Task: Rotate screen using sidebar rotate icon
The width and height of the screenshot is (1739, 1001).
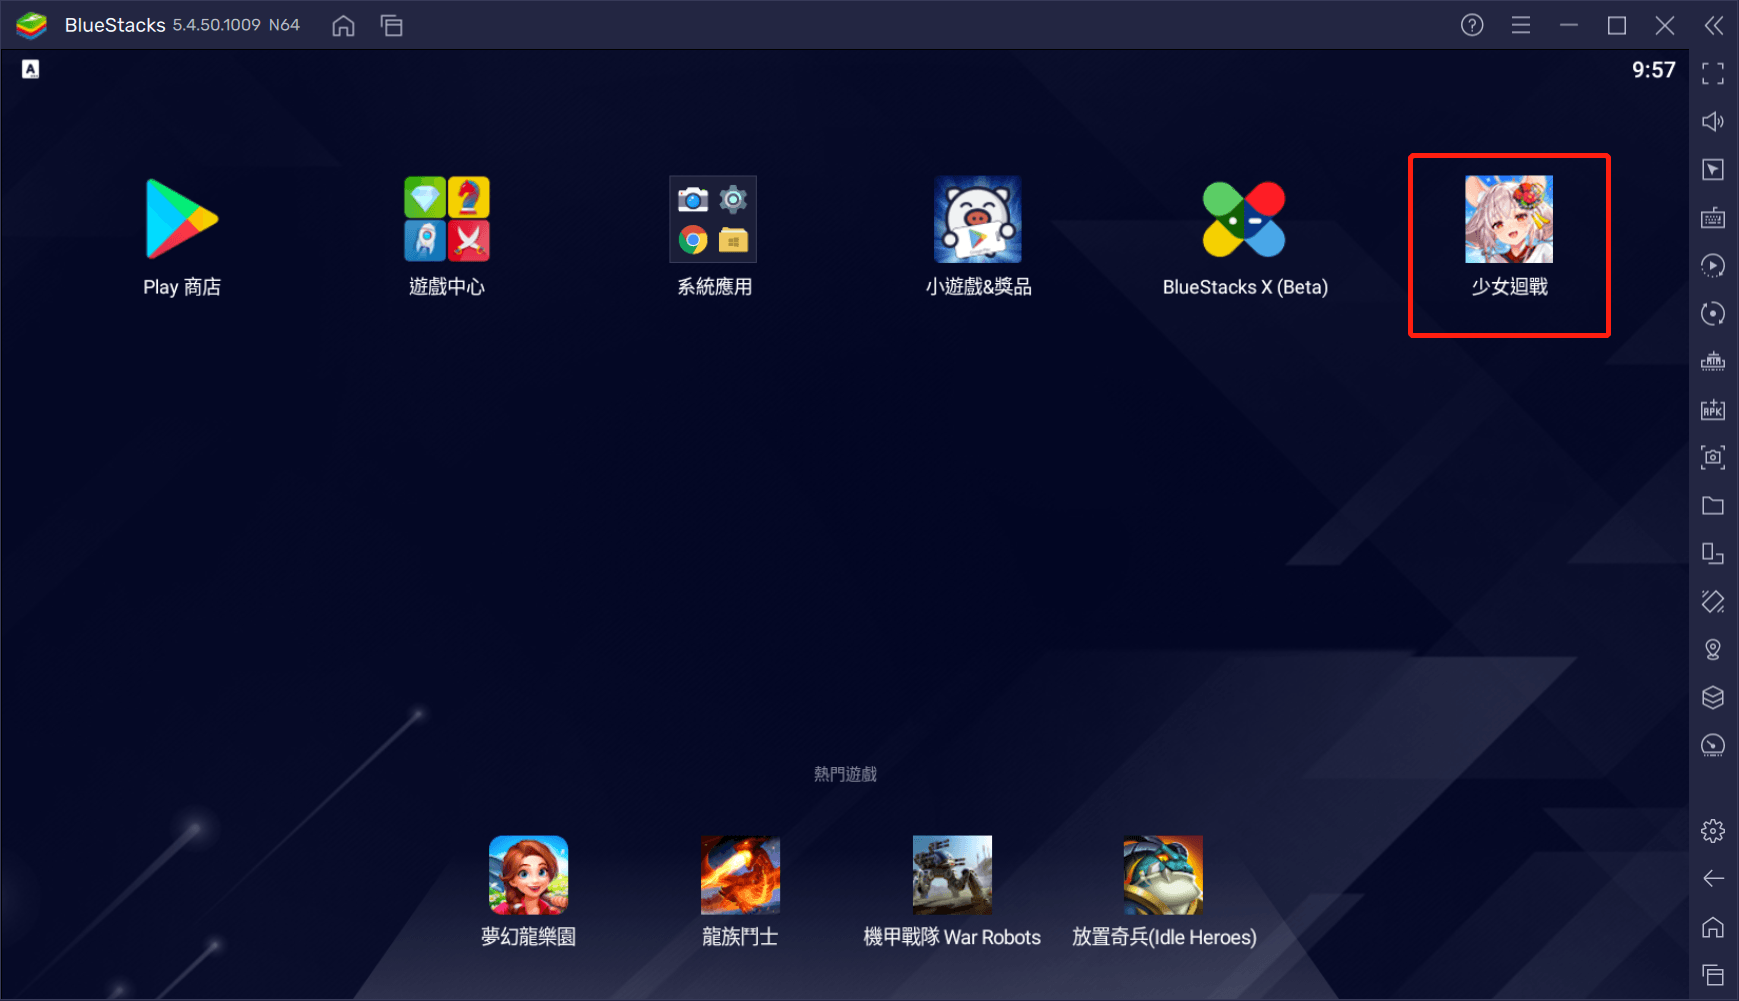Action: pyautogui.click(x=1713, y=553)
